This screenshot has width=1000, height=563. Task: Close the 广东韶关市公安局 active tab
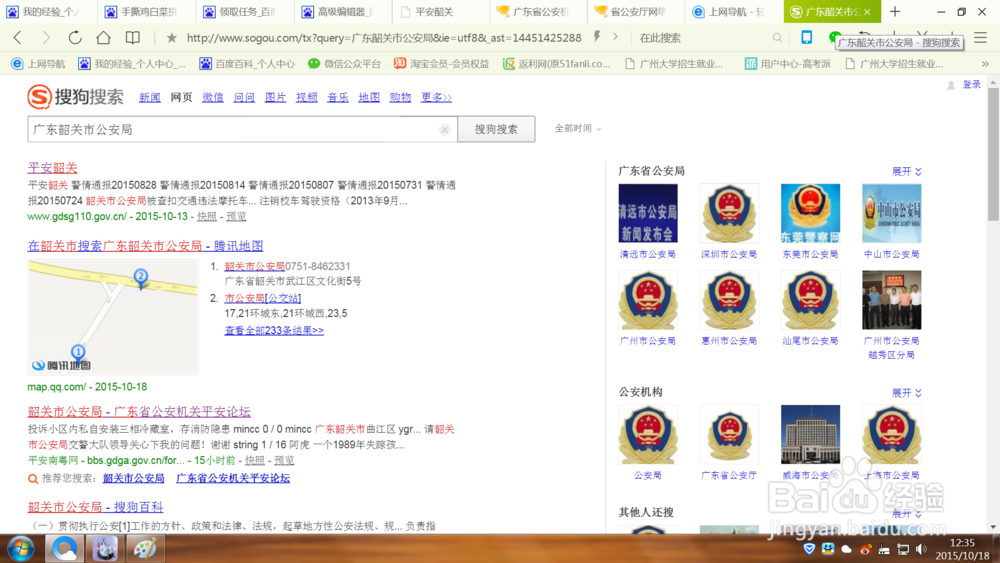tap(867, 11)
